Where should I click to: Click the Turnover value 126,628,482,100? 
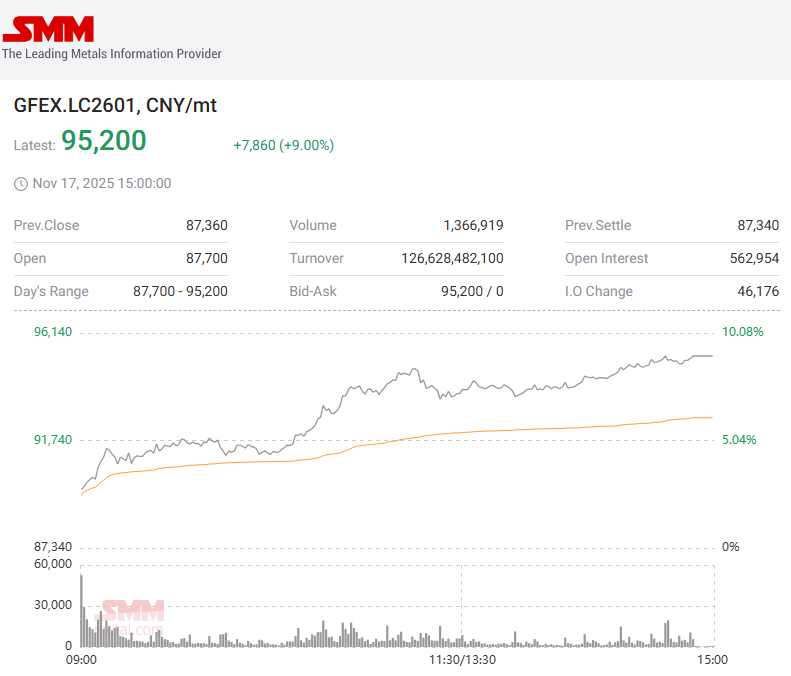click(452, 258)
